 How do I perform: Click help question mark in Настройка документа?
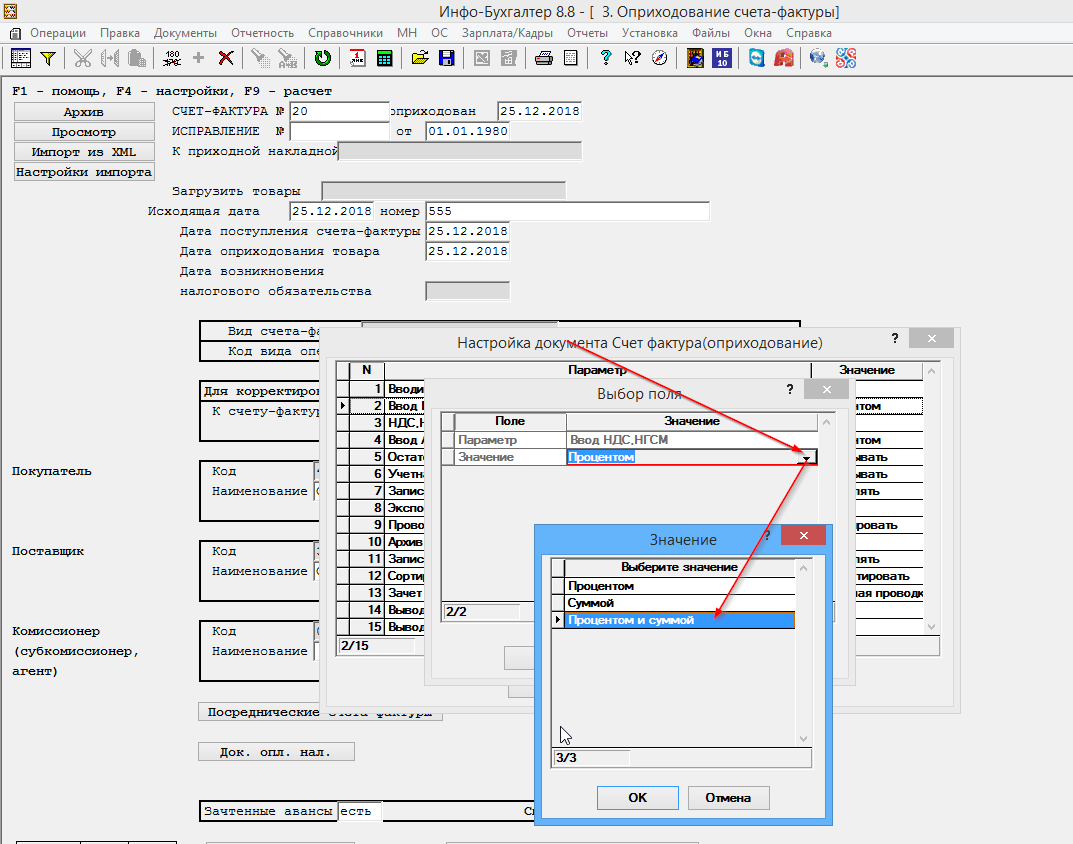(894, 338)
